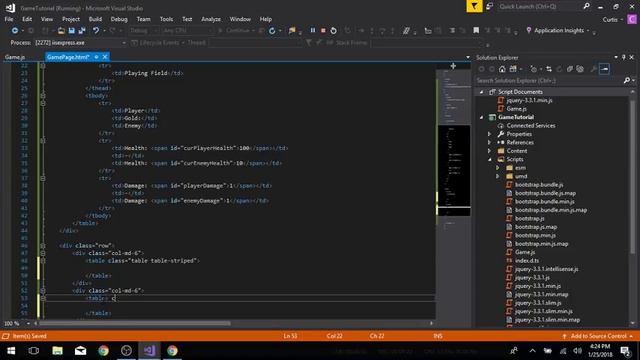640x360 pixels.
Task: Expand the esm folder
Action: [x=498, y=168]
